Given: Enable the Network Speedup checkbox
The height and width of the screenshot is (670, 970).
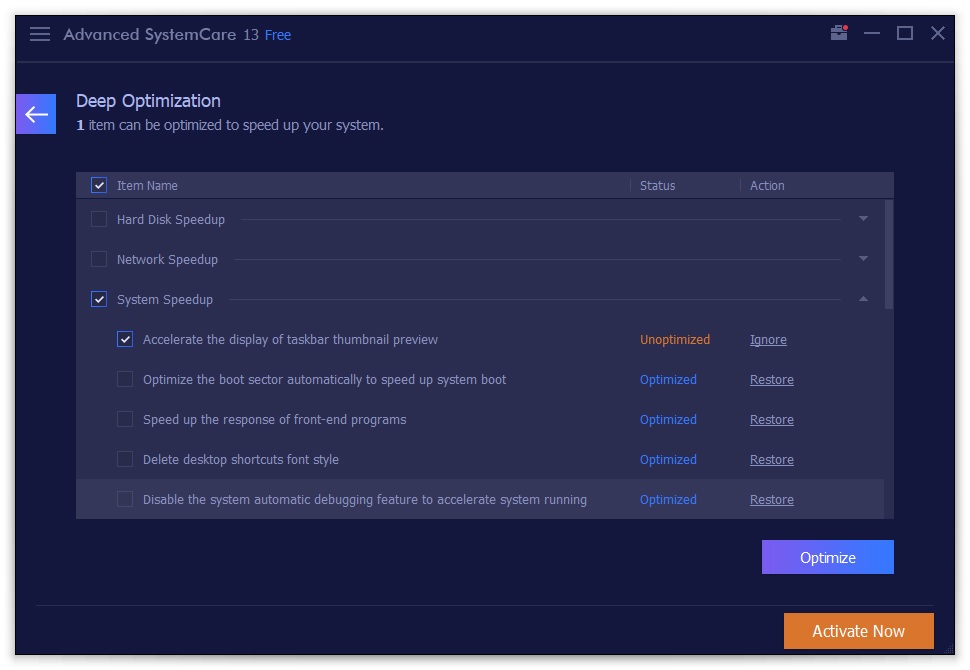Looking at the screenshot, I should [99, 259].
